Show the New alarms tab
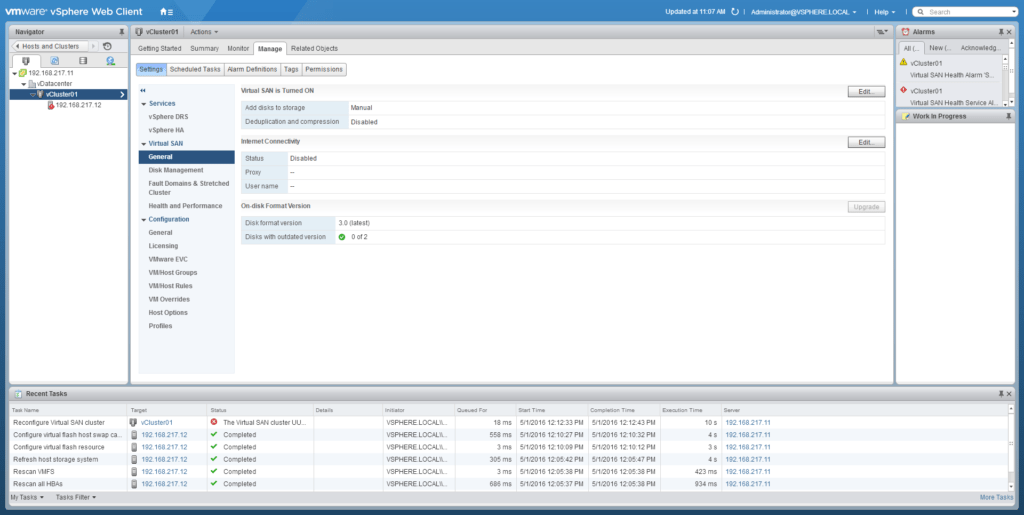The height and width of the screenshot is (515, 1024). 940,48
